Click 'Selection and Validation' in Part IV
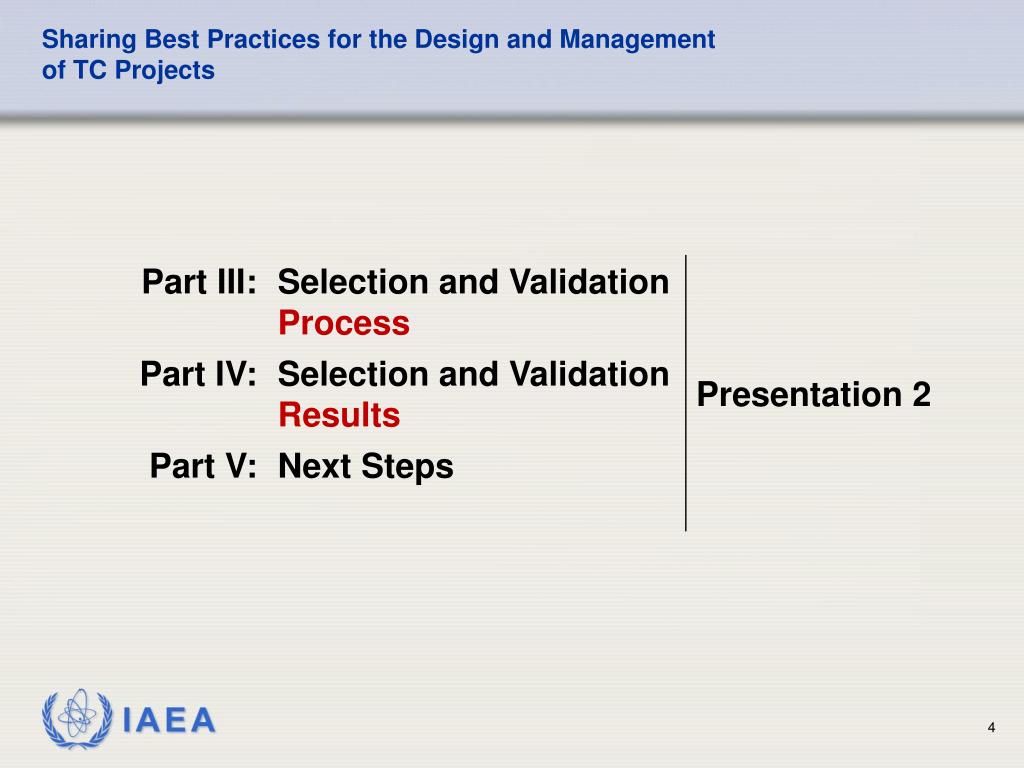 point(473,374)
